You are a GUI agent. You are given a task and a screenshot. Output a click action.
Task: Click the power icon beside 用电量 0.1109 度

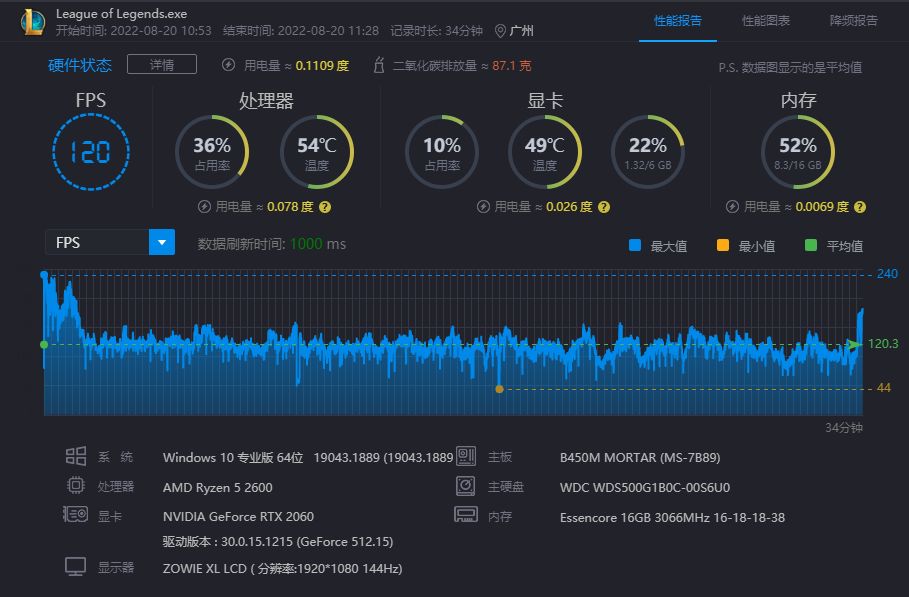pyautogui.click(x=228, y=65)
